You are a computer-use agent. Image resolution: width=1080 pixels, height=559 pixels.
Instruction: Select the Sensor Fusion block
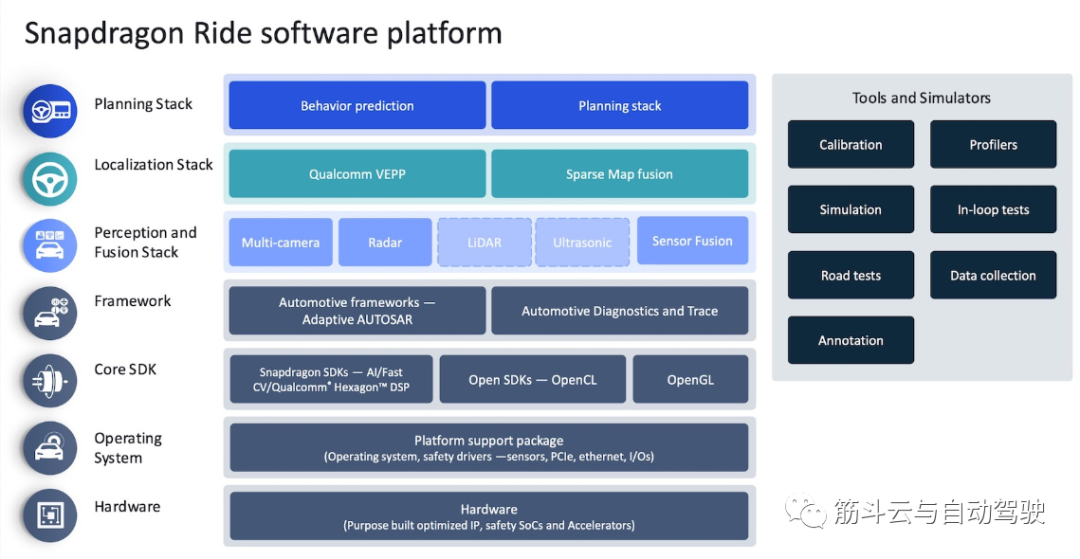click(x=692, y=241)
